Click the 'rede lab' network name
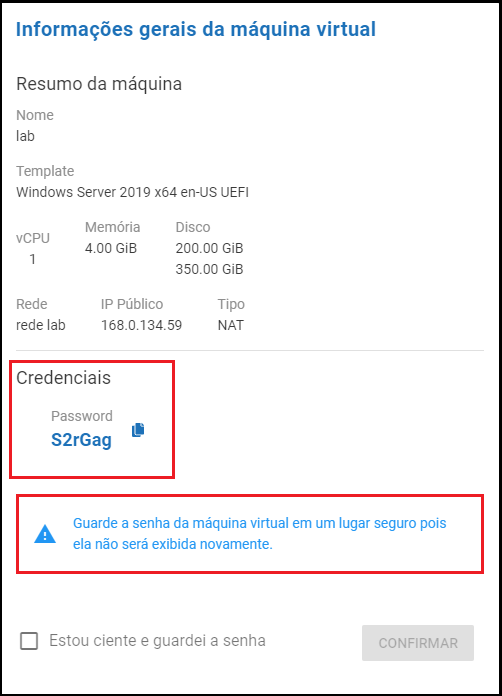502x696 pixels. (x=41, y=325)
